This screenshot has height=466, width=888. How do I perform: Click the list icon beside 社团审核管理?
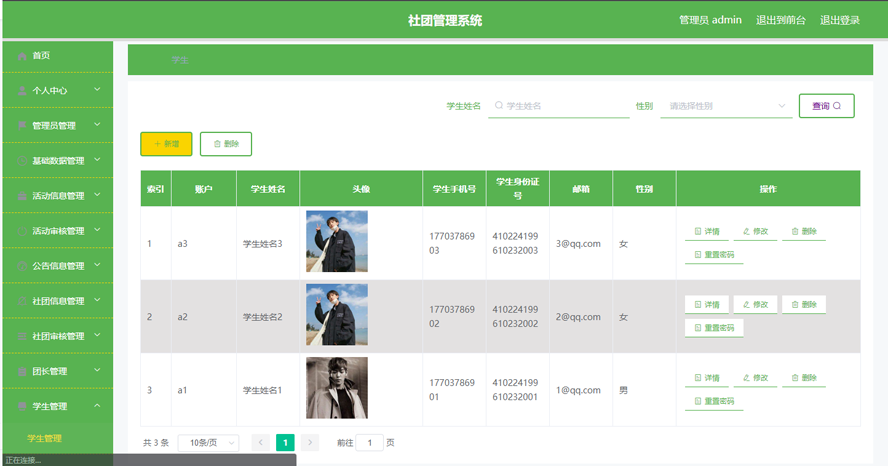click(x=22, y=336)
